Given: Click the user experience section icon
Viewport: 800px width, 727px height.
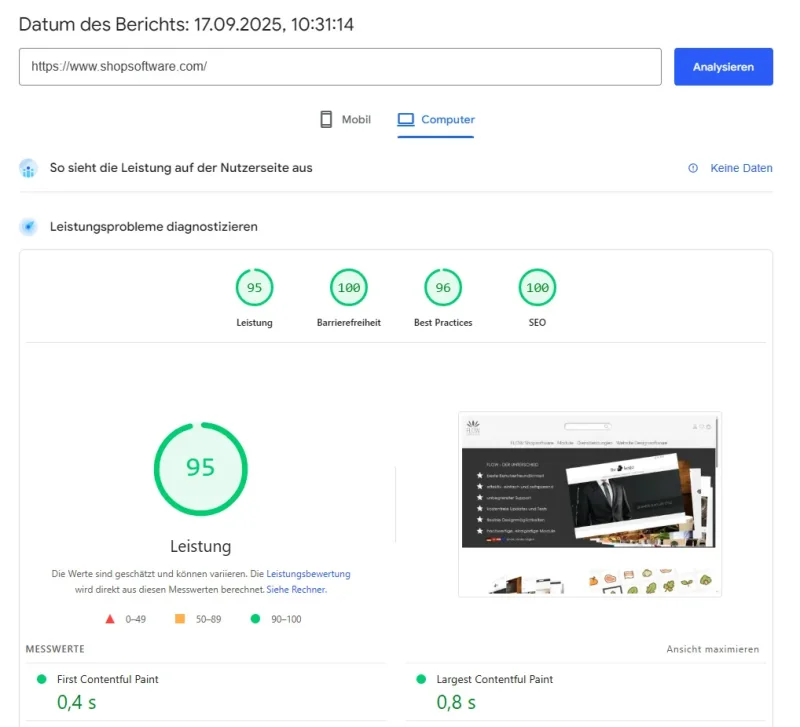Looking at the screenshot, I should [29, 168].
